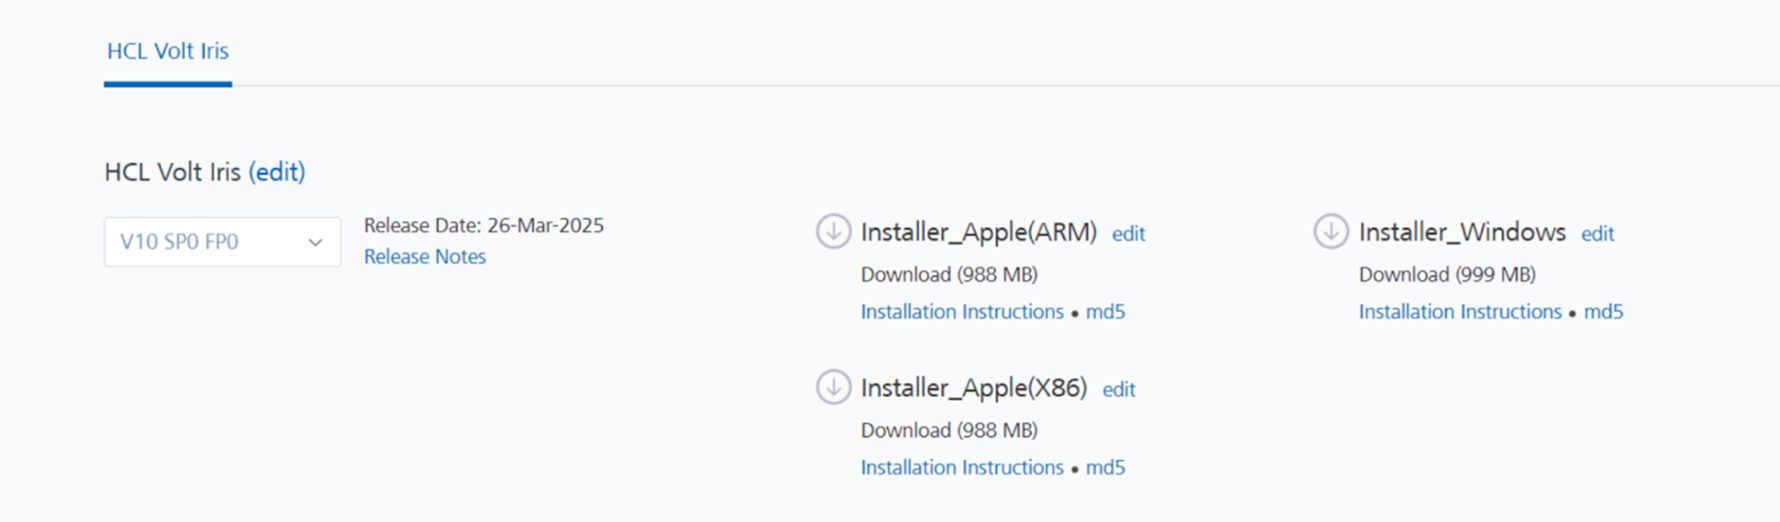Open Installation Instructions for Windows installer
Viewport: 1780px width, 522px height.
point(1460,312)
